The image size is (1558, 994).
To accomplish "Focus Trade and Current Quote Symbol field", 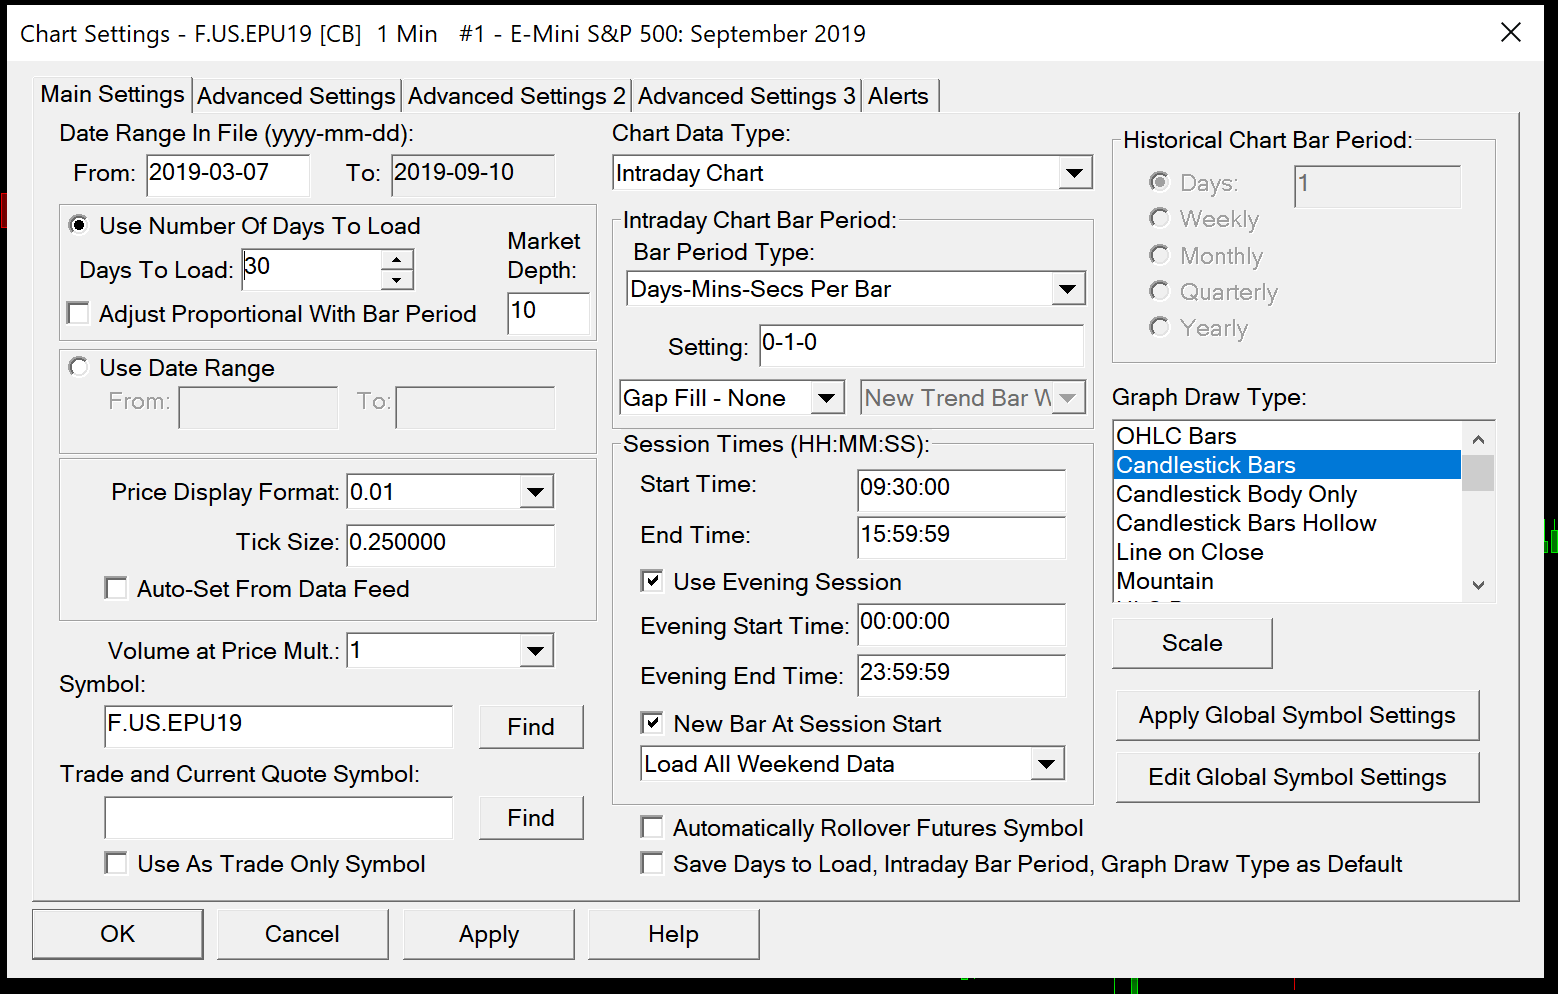I will (278, 818).
